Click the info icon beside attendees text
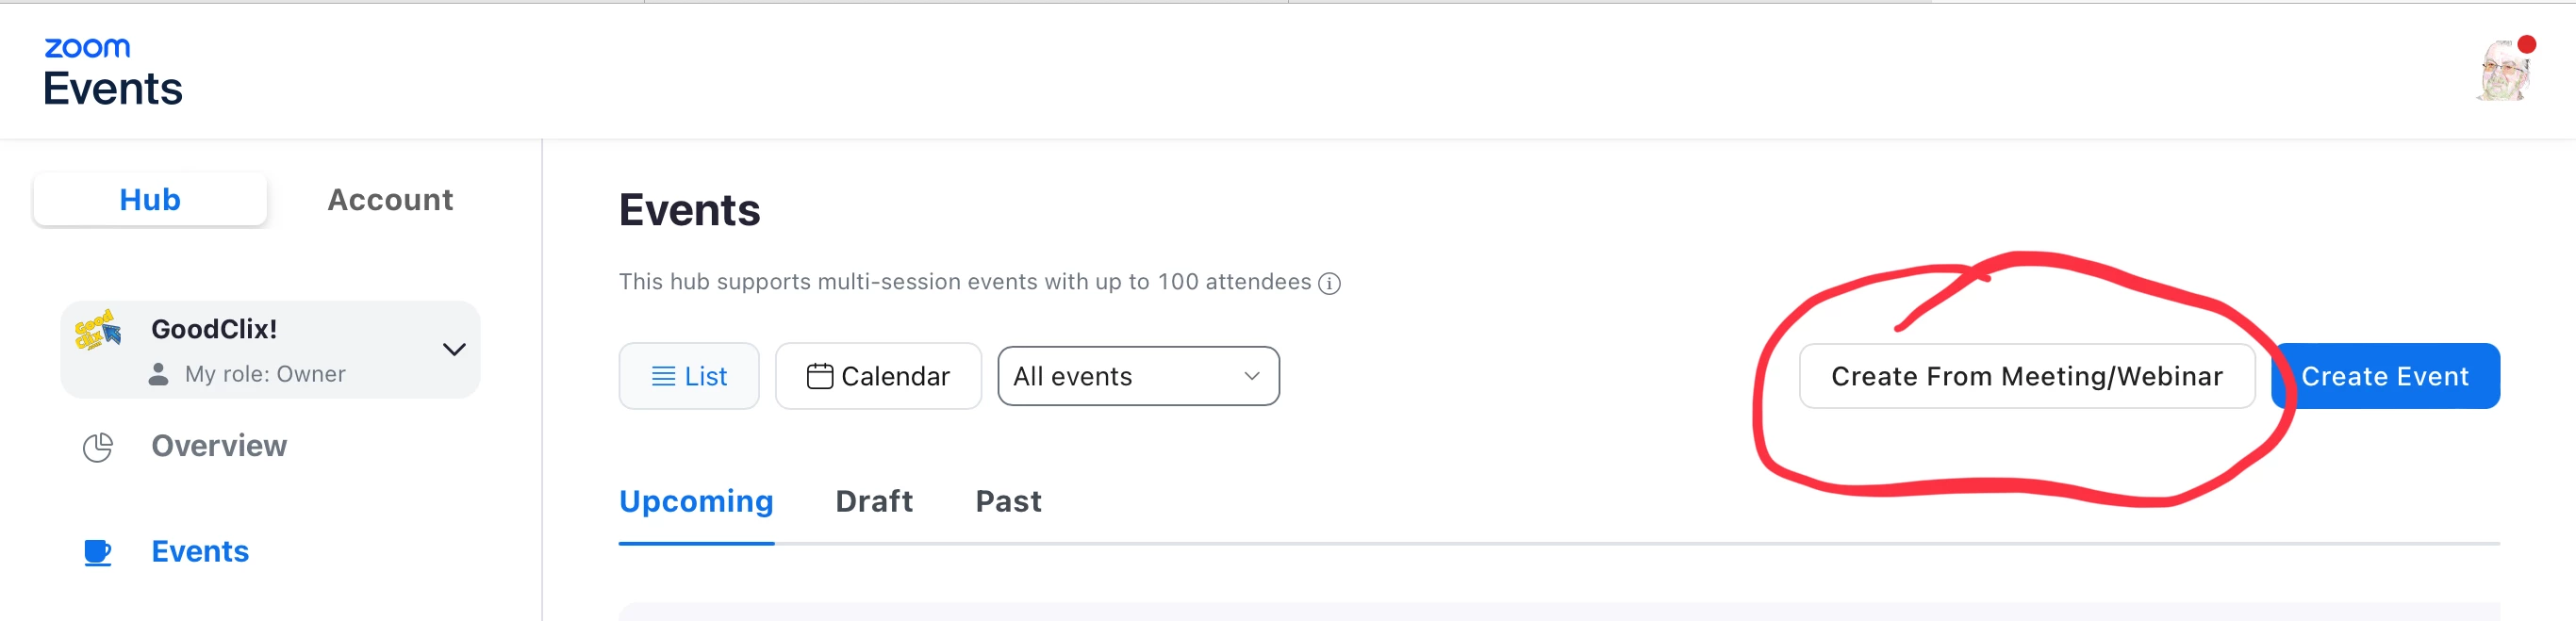 (x=1329, y=284)
